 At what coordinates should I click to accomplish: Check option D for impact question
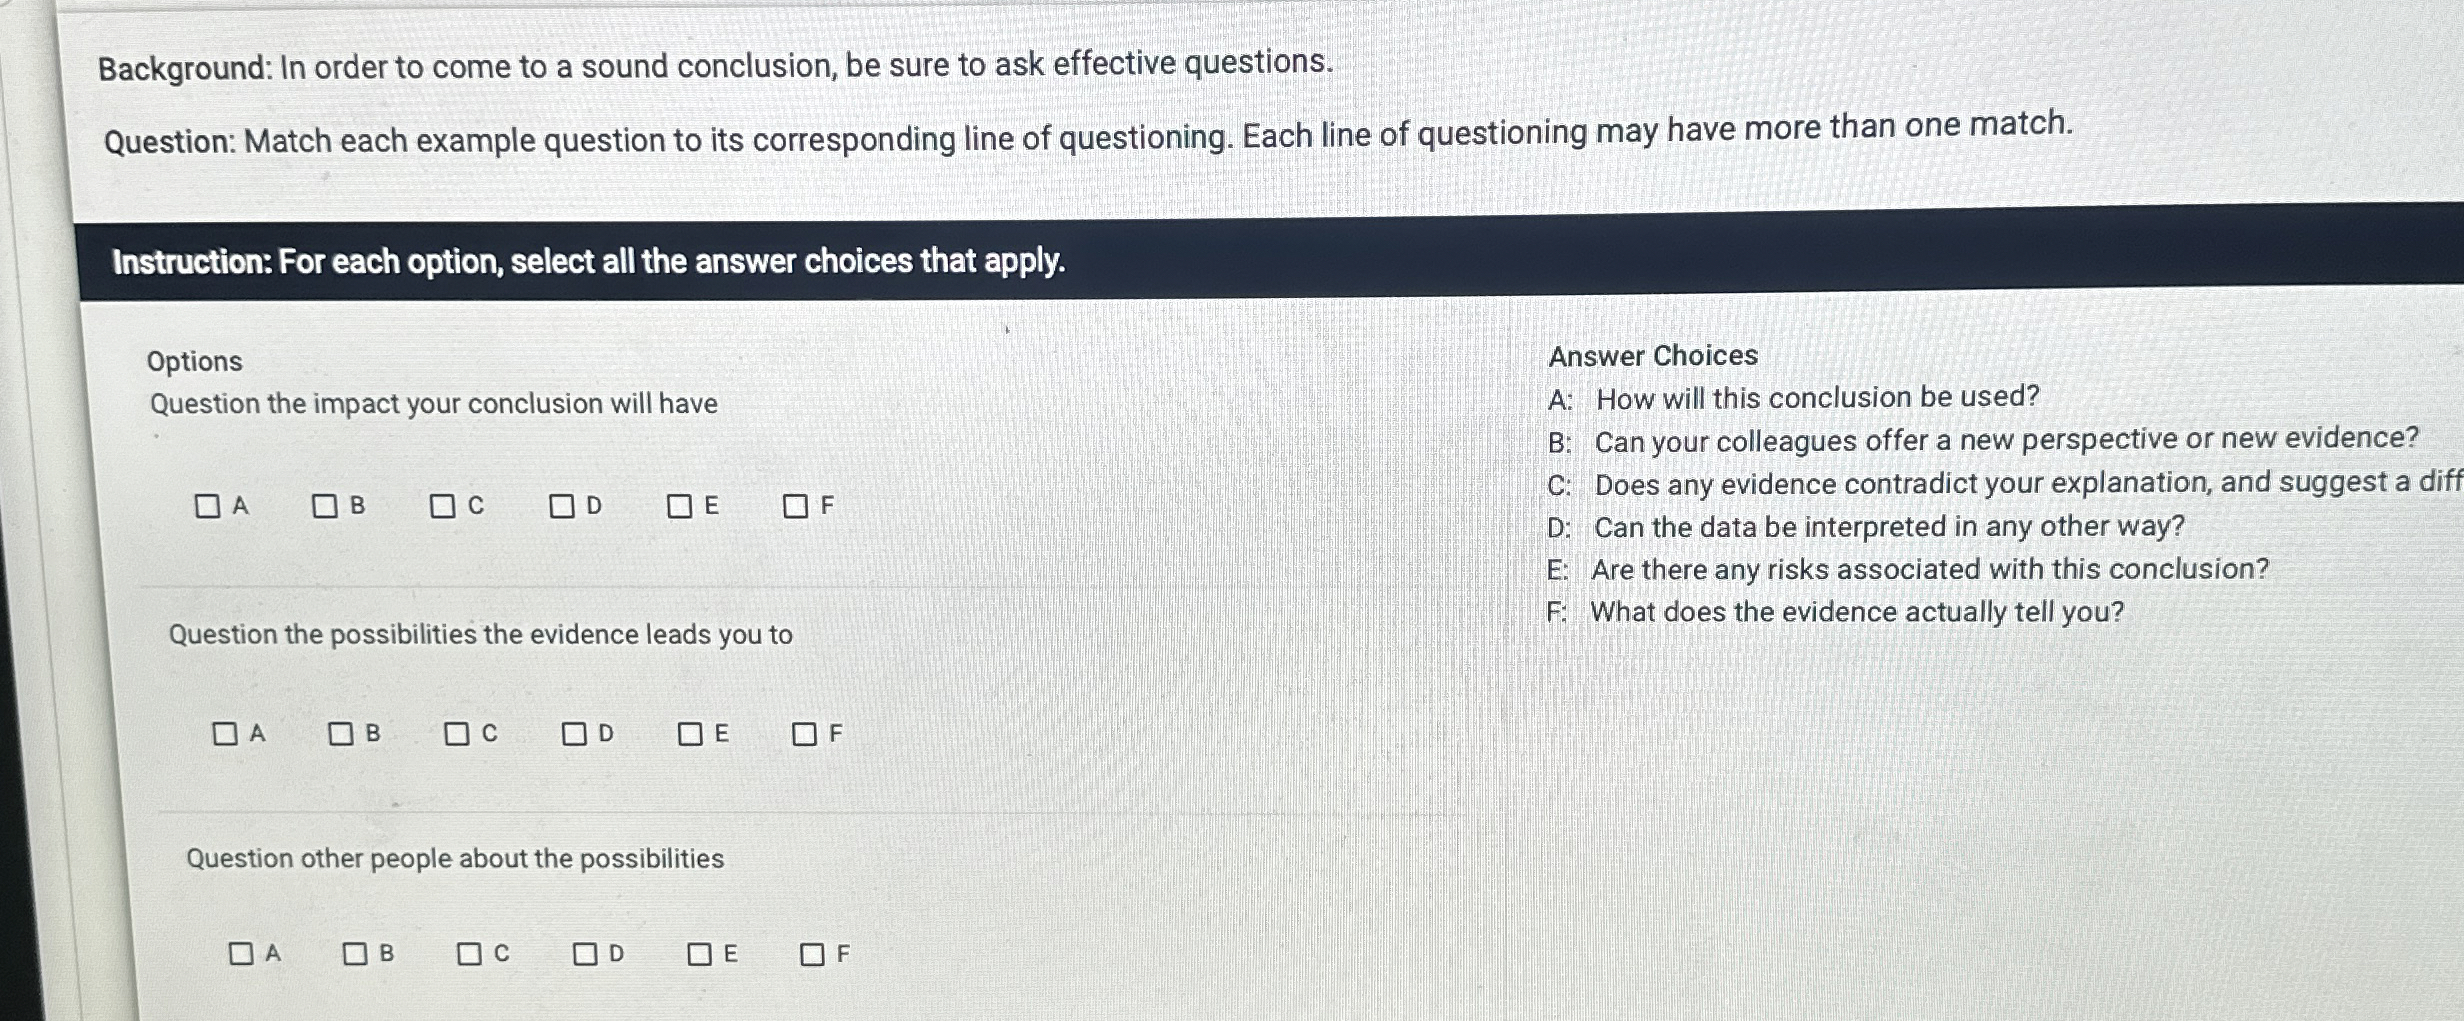pos(560,506)
